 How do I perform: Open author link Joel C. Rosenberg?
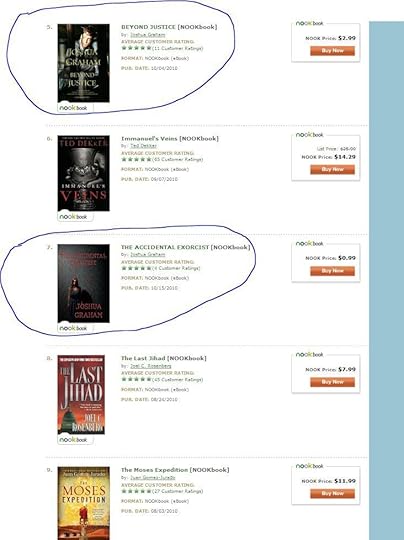151,366
